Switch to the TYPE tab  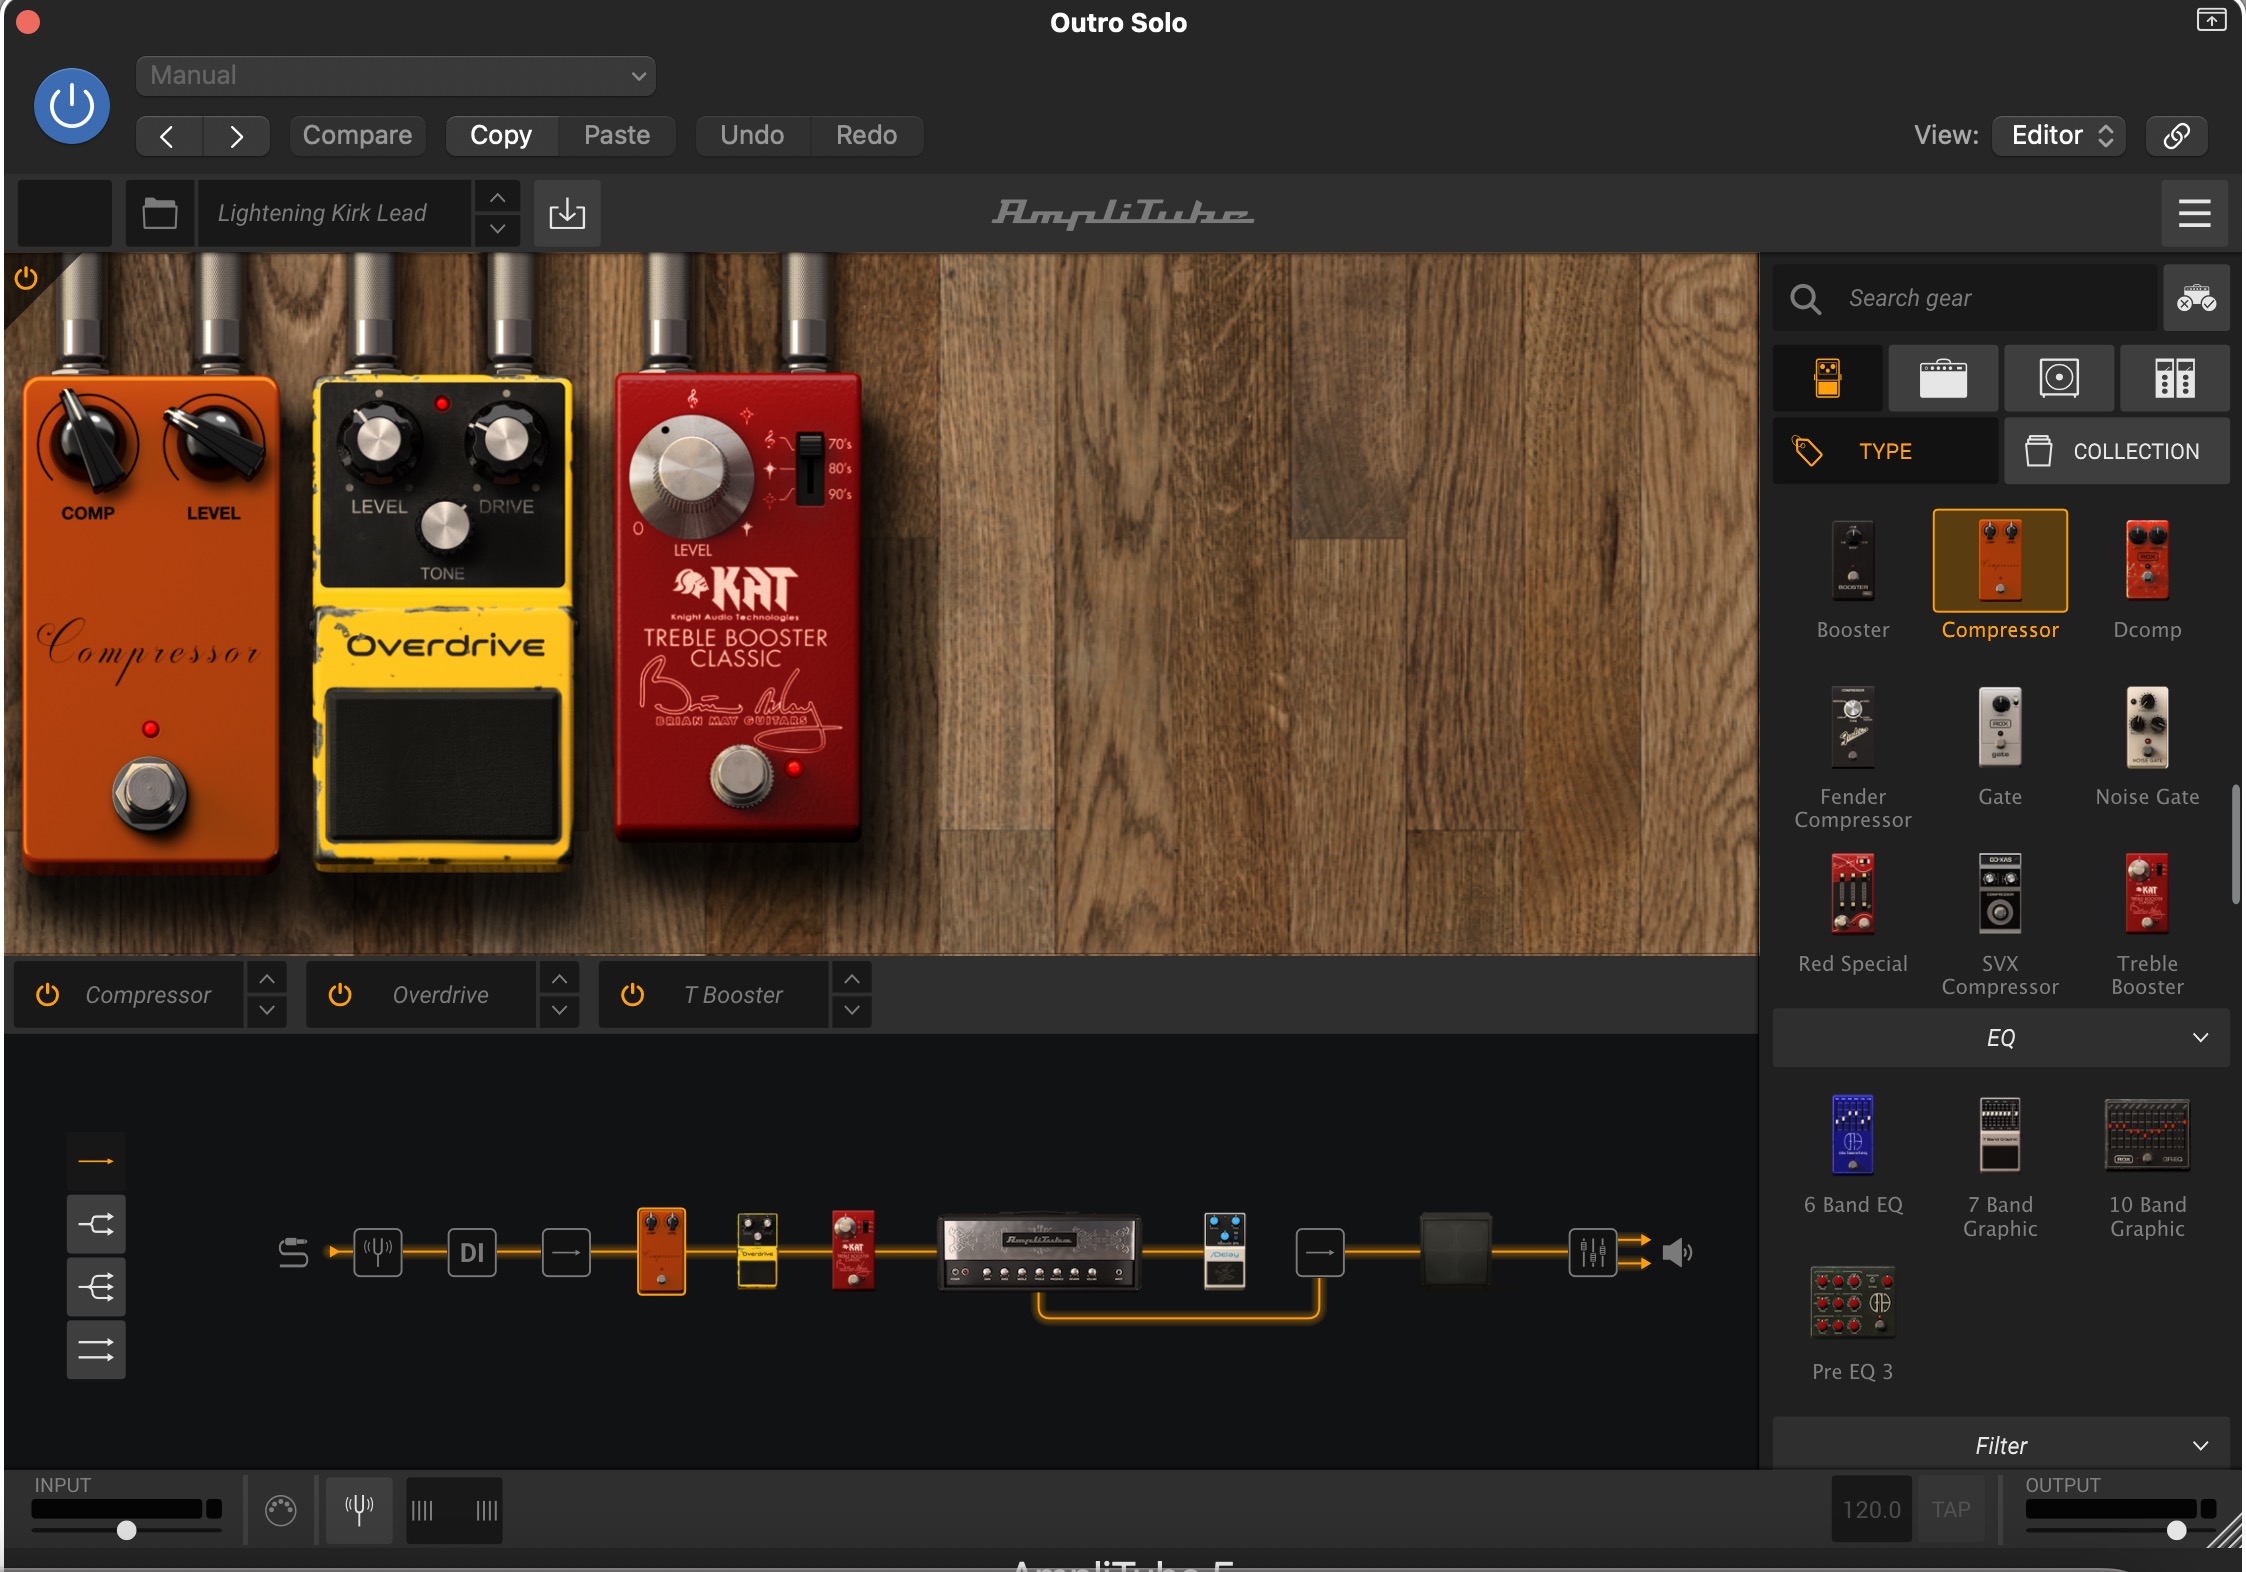(1885, 451)
